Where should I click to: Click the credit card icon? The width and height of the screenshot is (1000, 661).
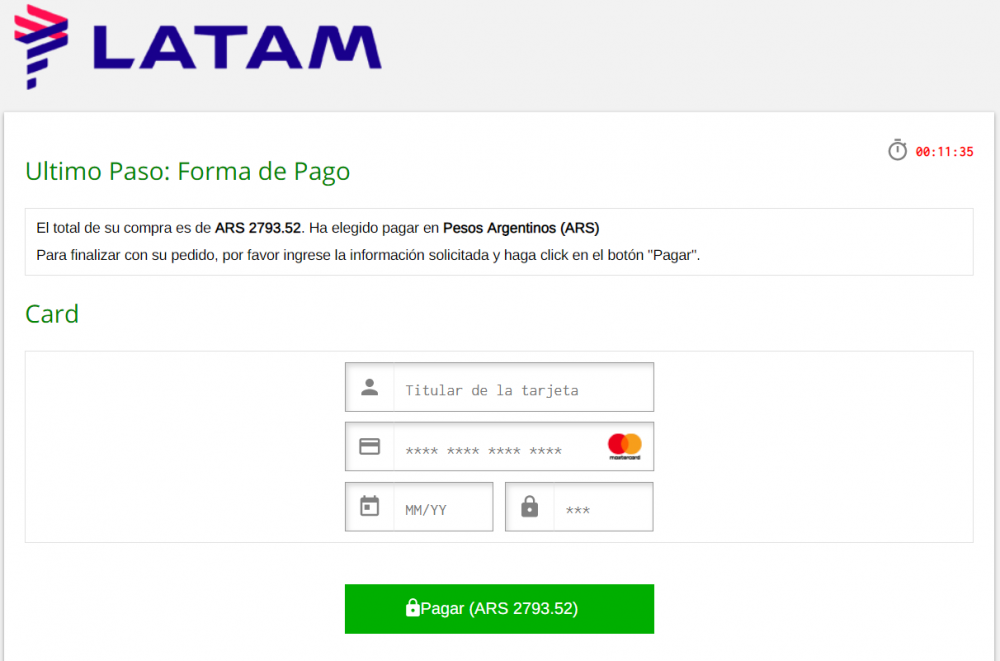(x=370, y=447)
